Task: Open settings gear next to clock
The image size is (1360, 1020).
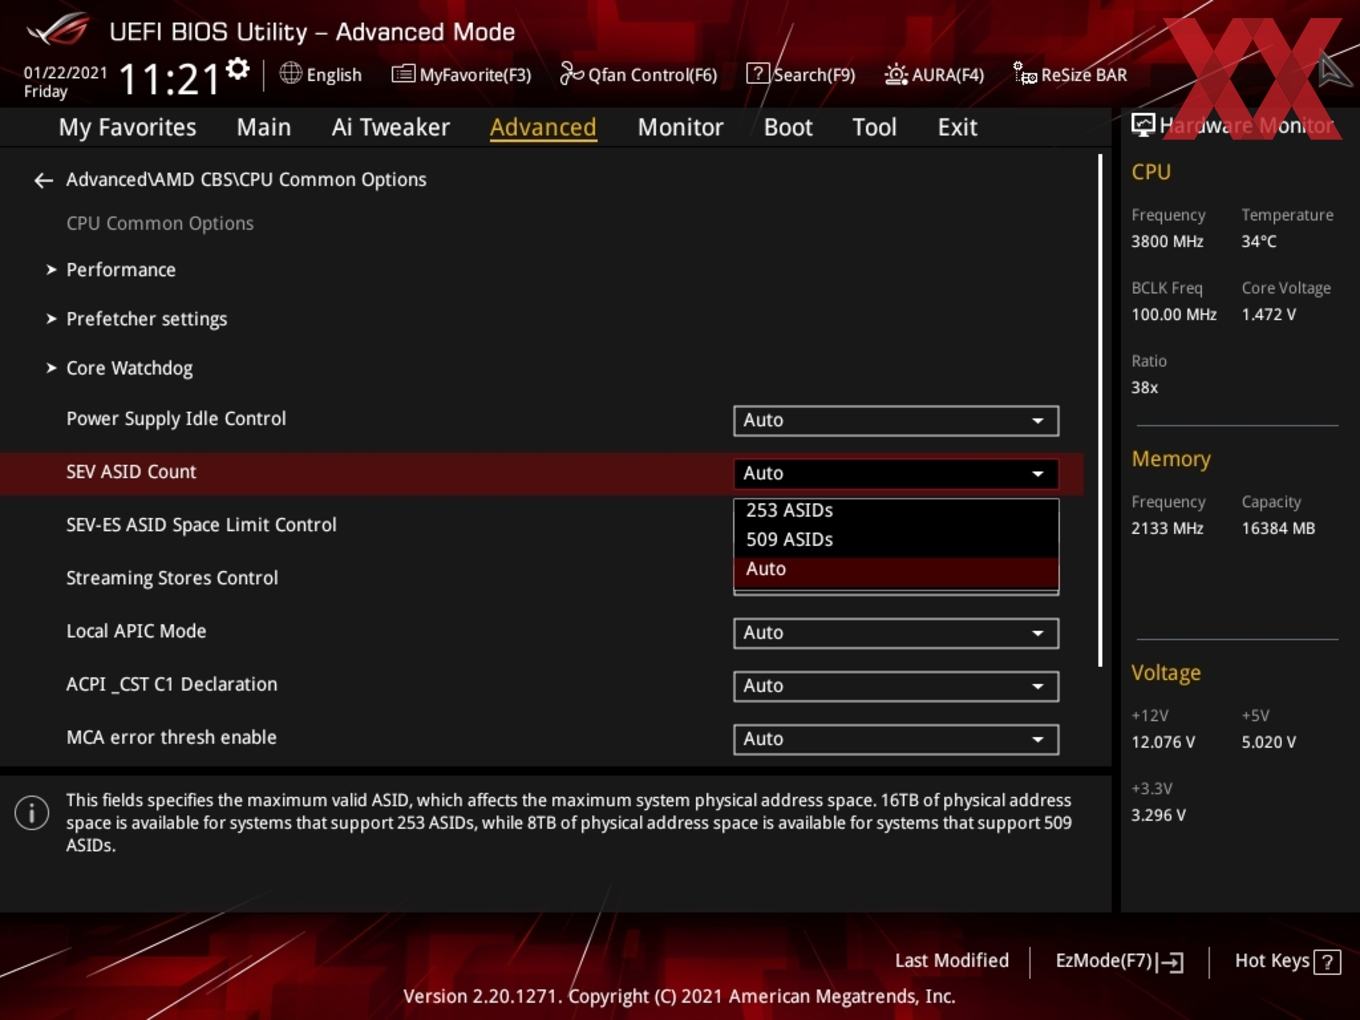Action: (238, 68)
